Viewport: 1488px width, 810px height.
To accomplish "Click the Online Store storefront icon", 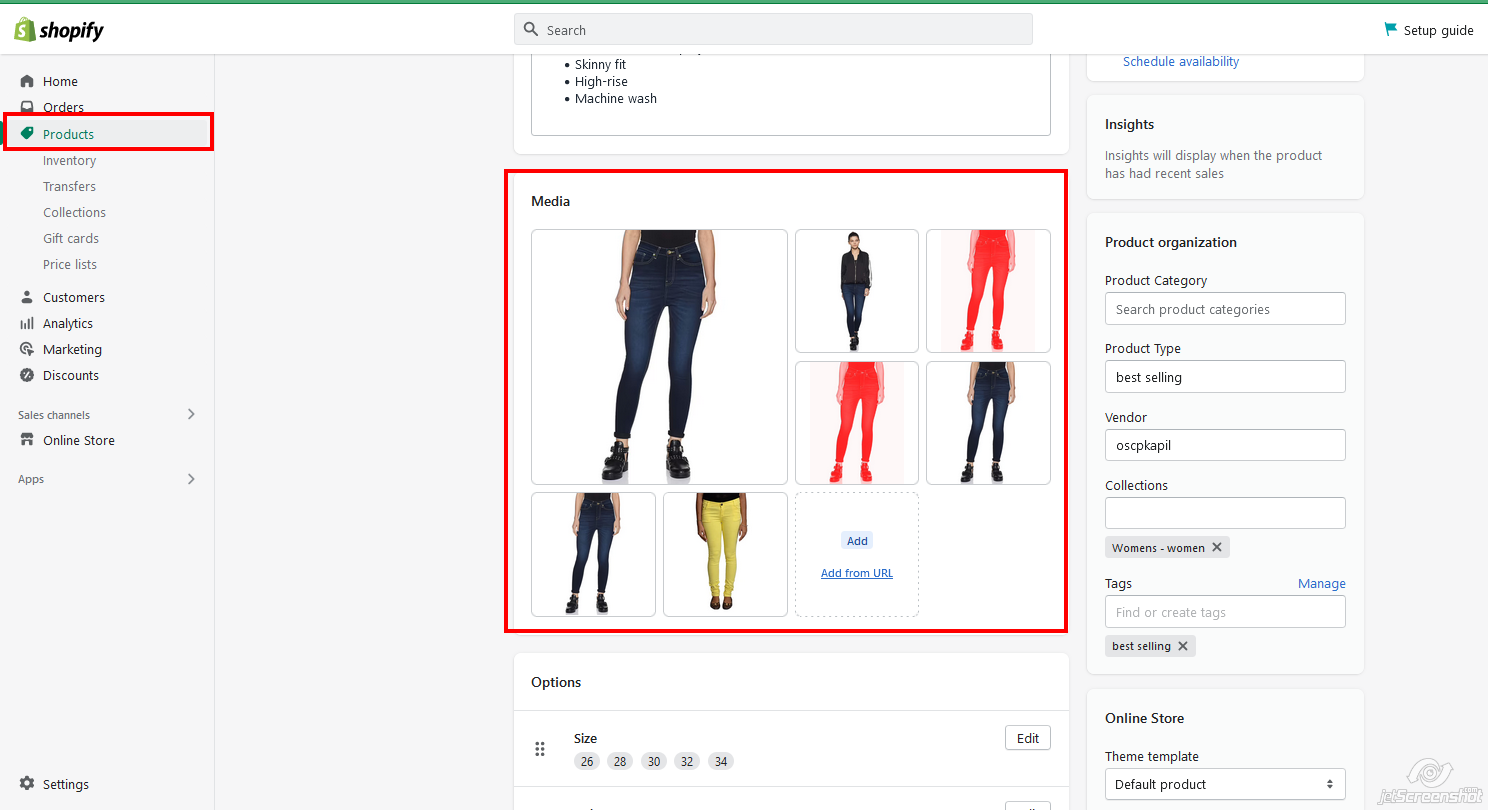I will pyautogui.click(x=27, y=440).
